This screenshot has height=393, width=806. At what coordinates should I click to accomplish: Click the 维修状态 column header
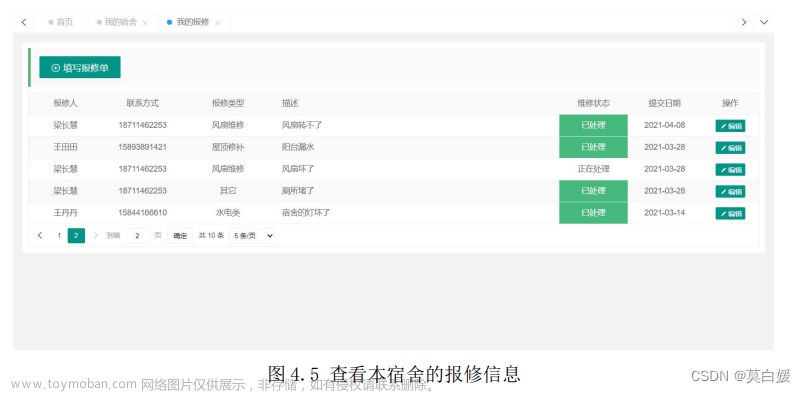tap(593, 103)
